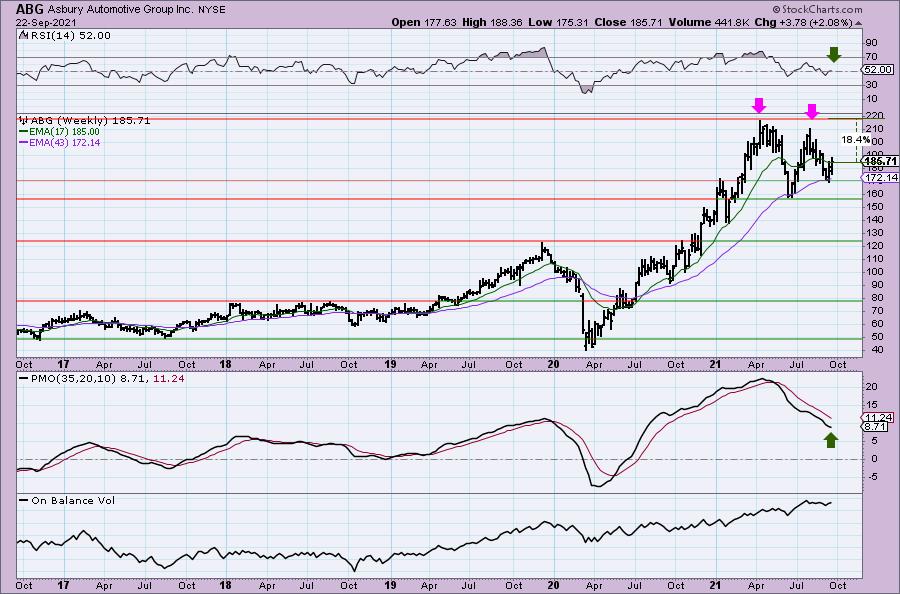Click year 21 label below price panel

tap(715, 364)
